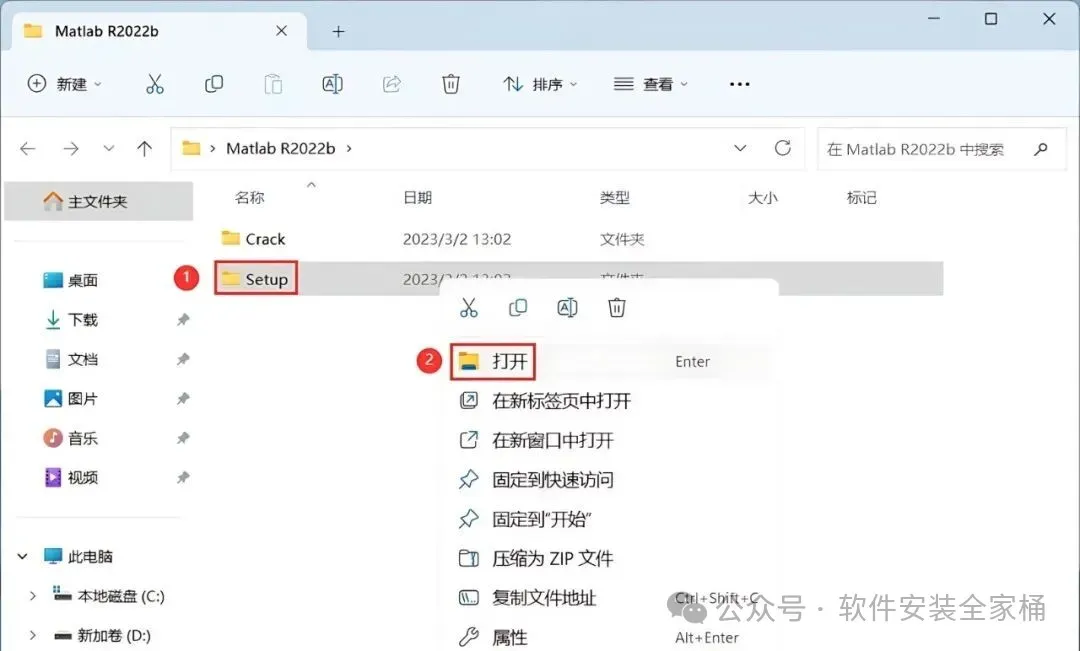Add a new tab with the plus button
Viewport: 1080px width, 651px height.
point(338,31)
